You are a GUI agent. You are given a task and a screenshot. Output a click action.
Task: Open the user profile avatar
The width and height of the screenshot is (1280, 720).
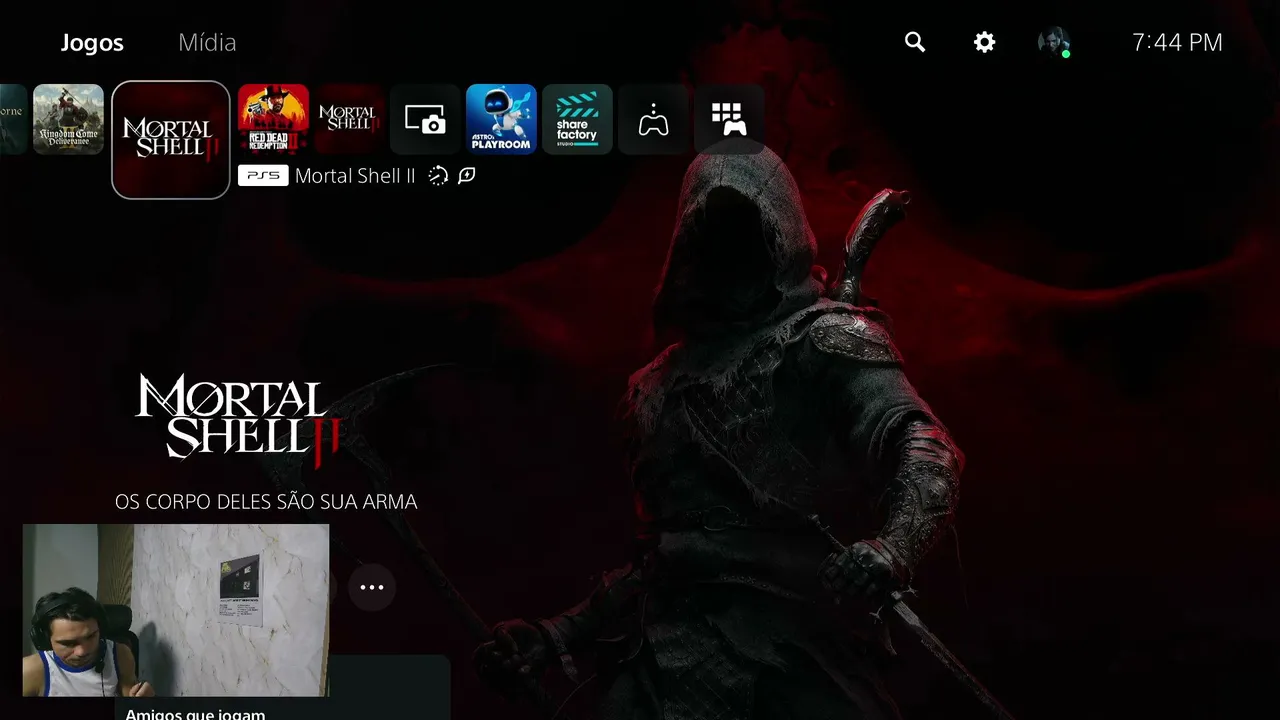pos(1054,42)
